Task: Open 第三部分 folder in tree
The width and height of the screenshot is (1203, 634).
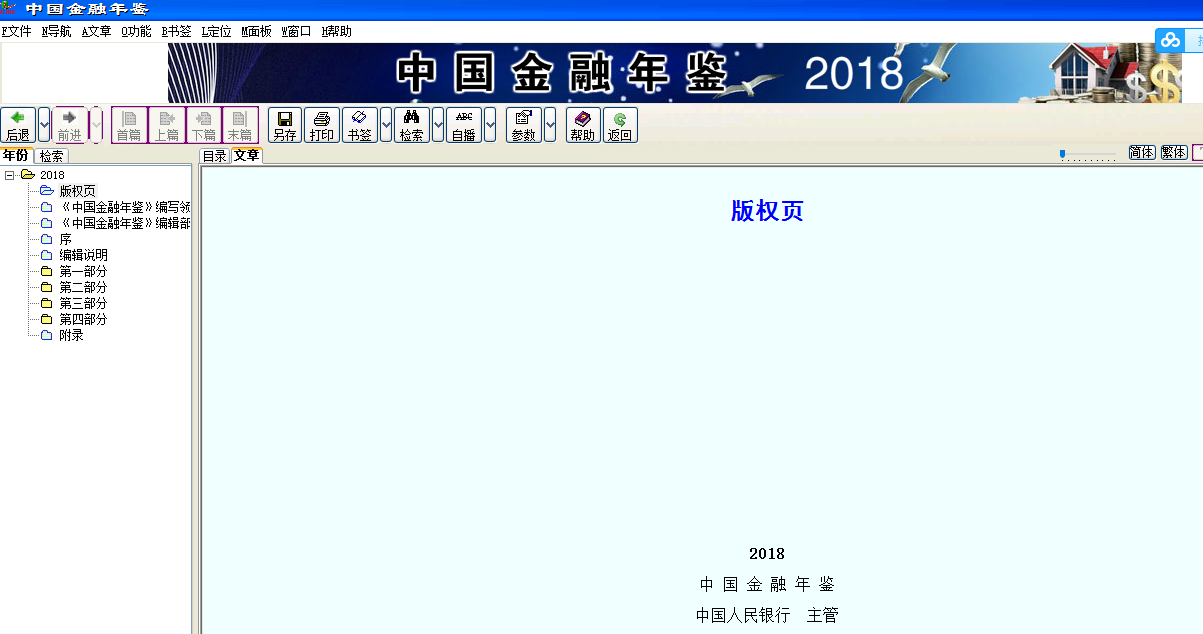Action: tap(83, 303)
